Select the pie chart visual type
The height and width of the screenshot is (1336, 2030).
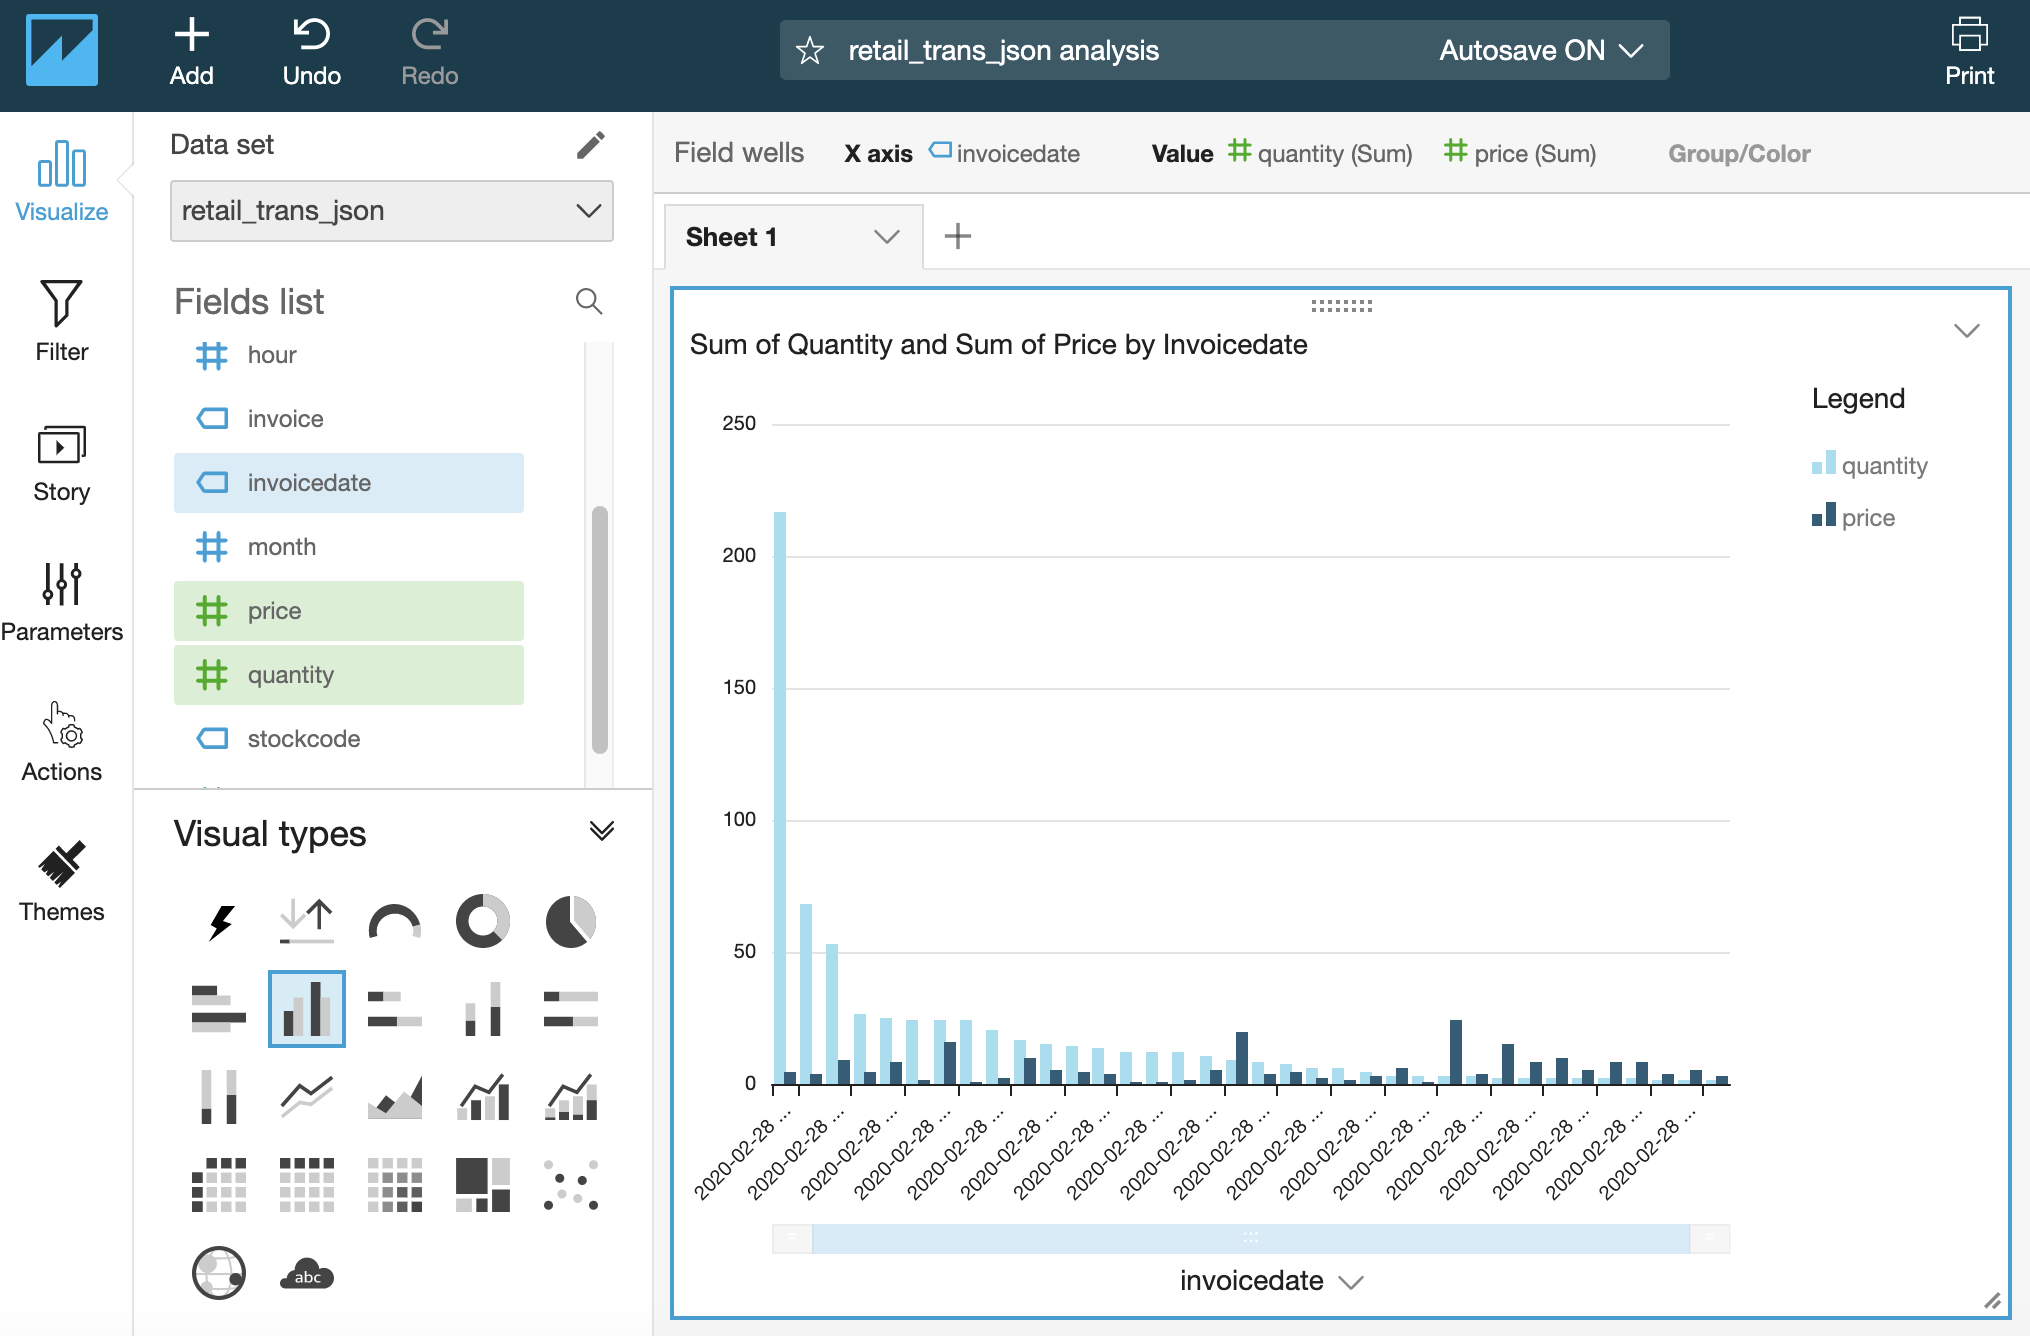(570, 921)
